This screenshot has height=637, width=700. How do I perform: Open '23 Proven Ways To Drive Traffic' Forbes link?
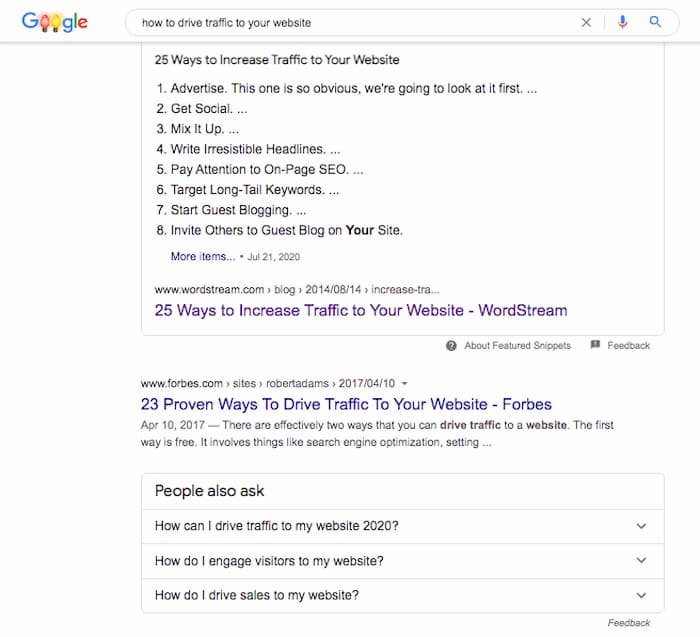(x=346, y=404)
